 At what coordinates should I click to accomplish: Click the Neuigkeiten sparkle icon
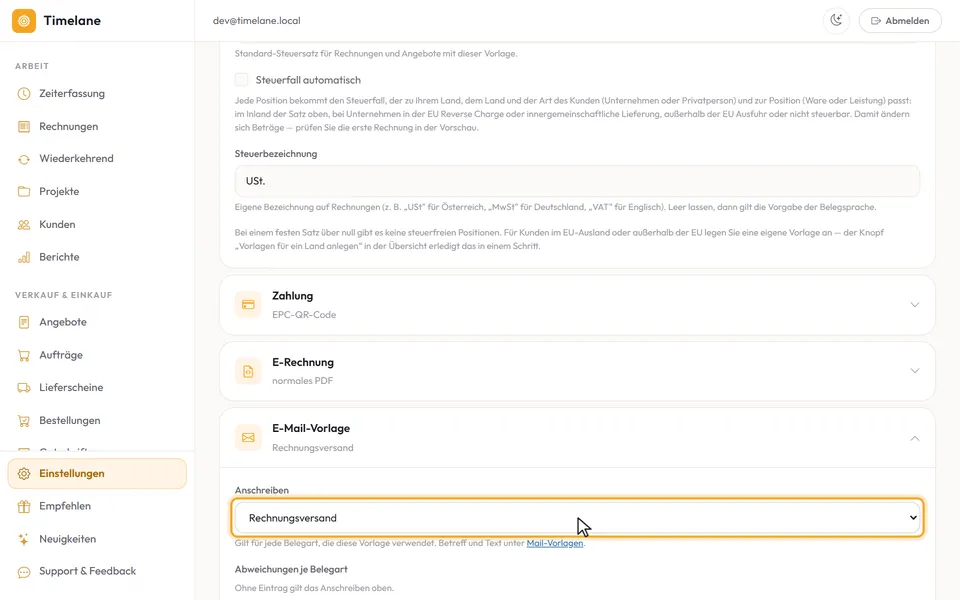click(24, 539)
